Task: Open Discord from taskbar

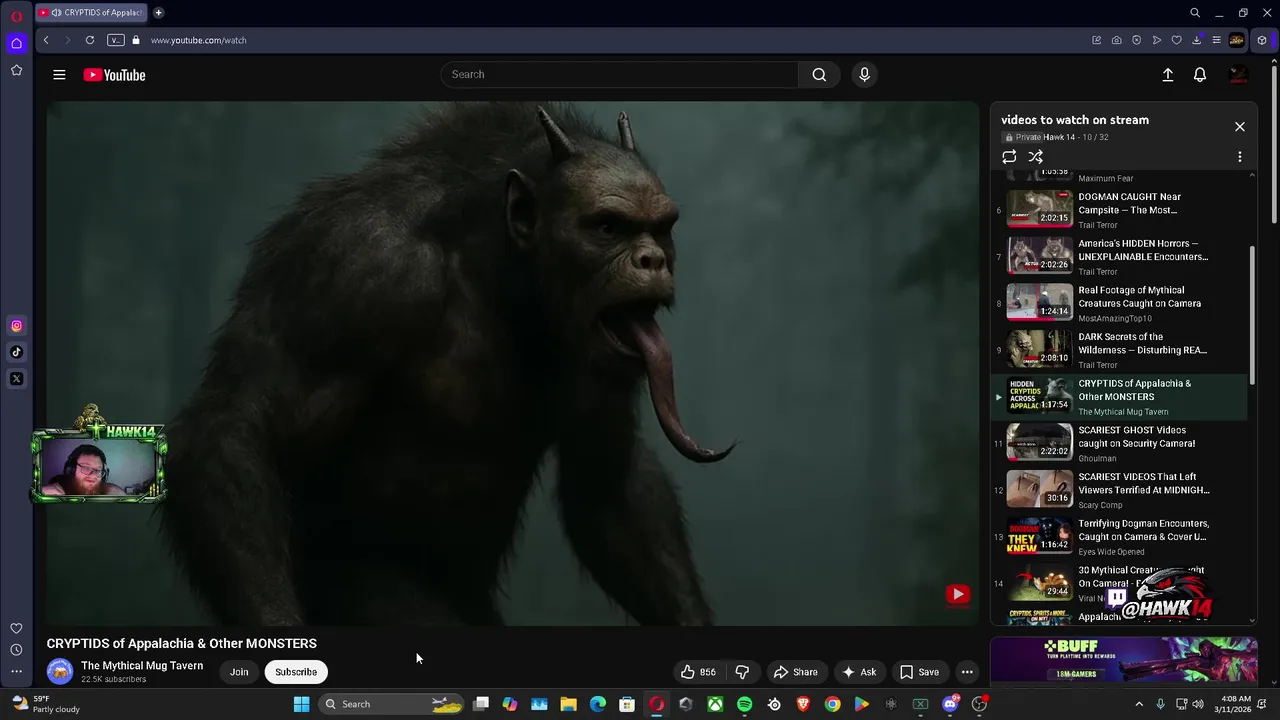Action: click(950, 704)
